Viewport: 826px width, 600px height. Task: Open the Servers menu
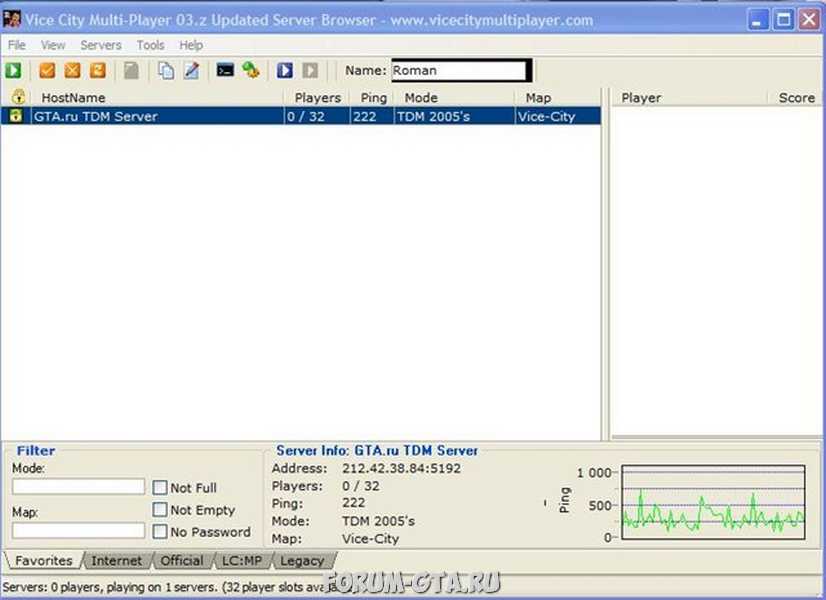point(101,45)
